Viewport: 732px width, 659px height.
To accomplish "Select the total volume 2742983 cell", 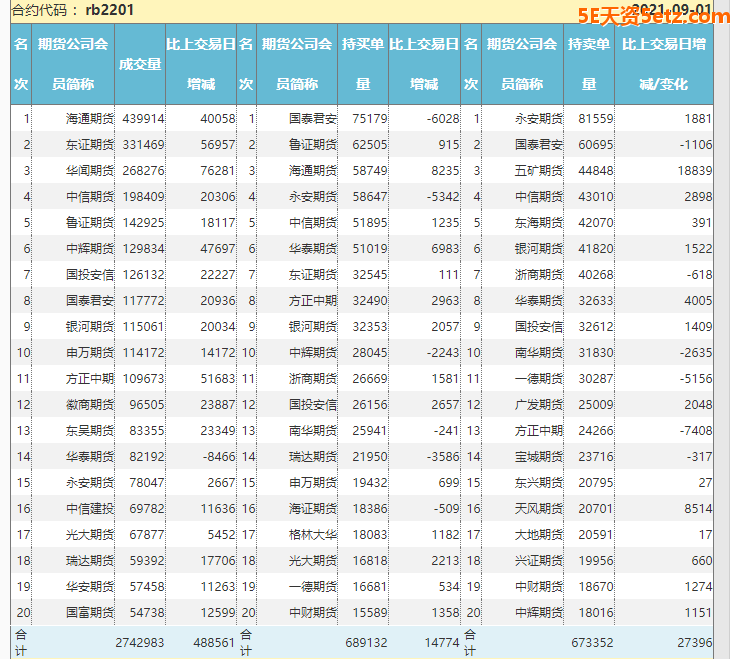I will 139,643.
